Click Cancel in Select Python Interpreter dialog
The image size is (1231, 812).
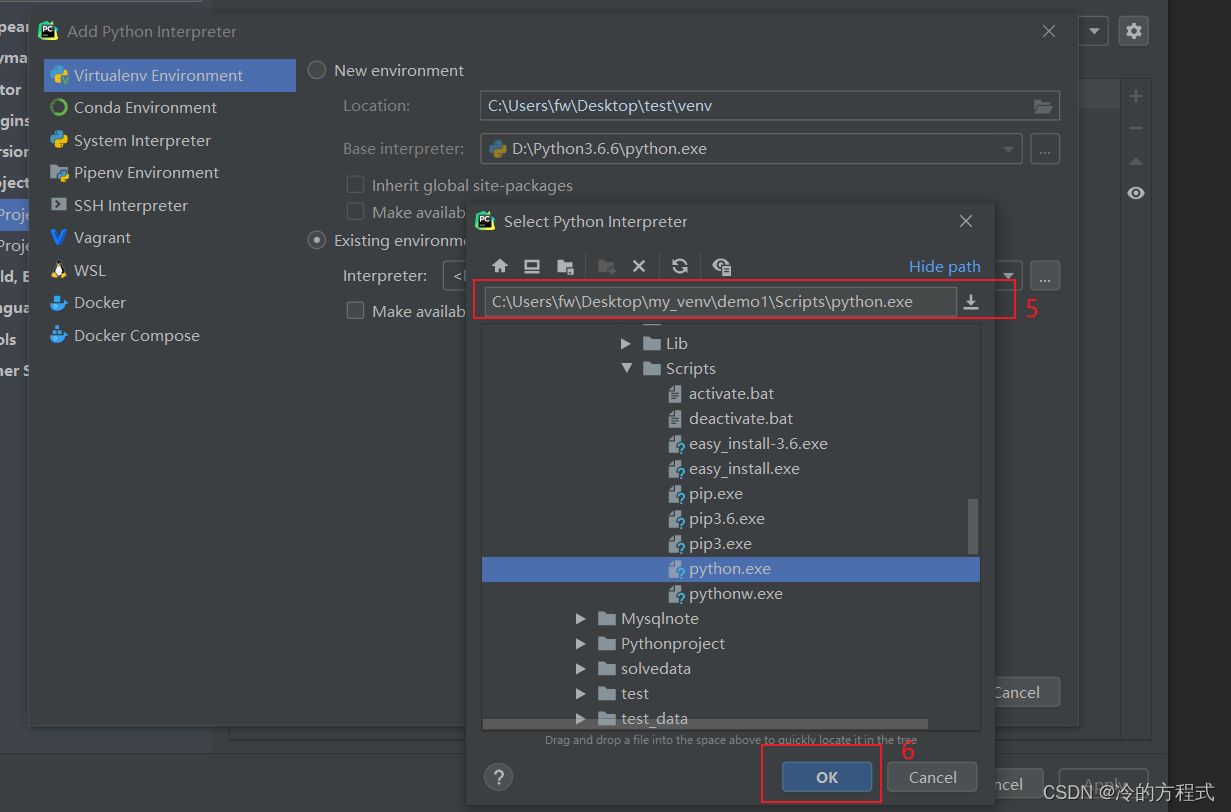pyautogui.click(x=932, y=777)
